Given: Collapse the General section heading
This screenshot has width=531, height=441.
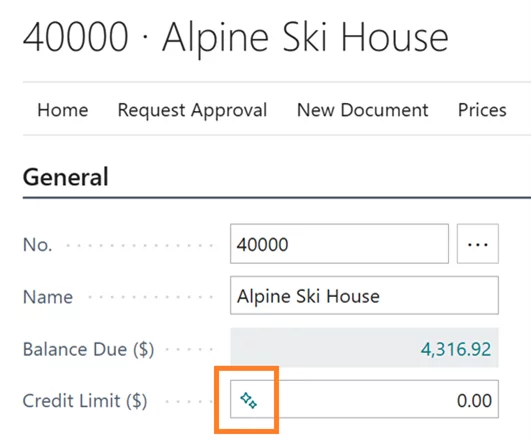Looking at the screenshot, I should tap(65, 177).
